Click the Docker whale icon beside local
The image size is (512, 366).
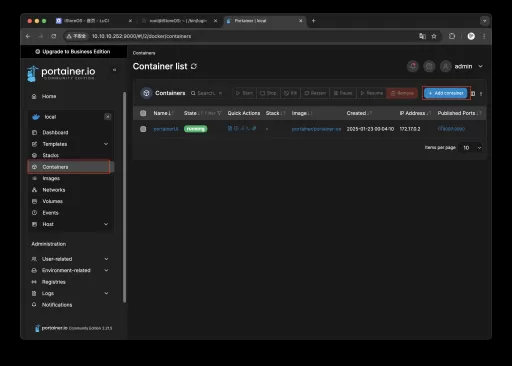[36, 117]
